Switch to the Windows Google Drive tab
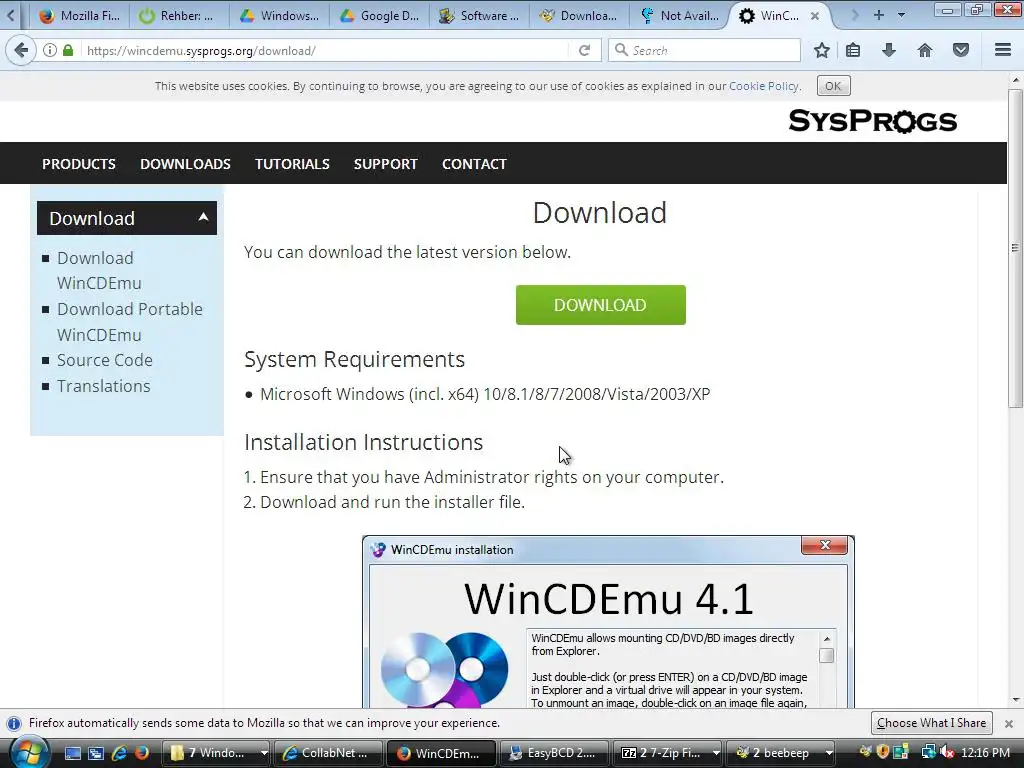Viewport: 1024px width, 768px height. pos(279,16)
